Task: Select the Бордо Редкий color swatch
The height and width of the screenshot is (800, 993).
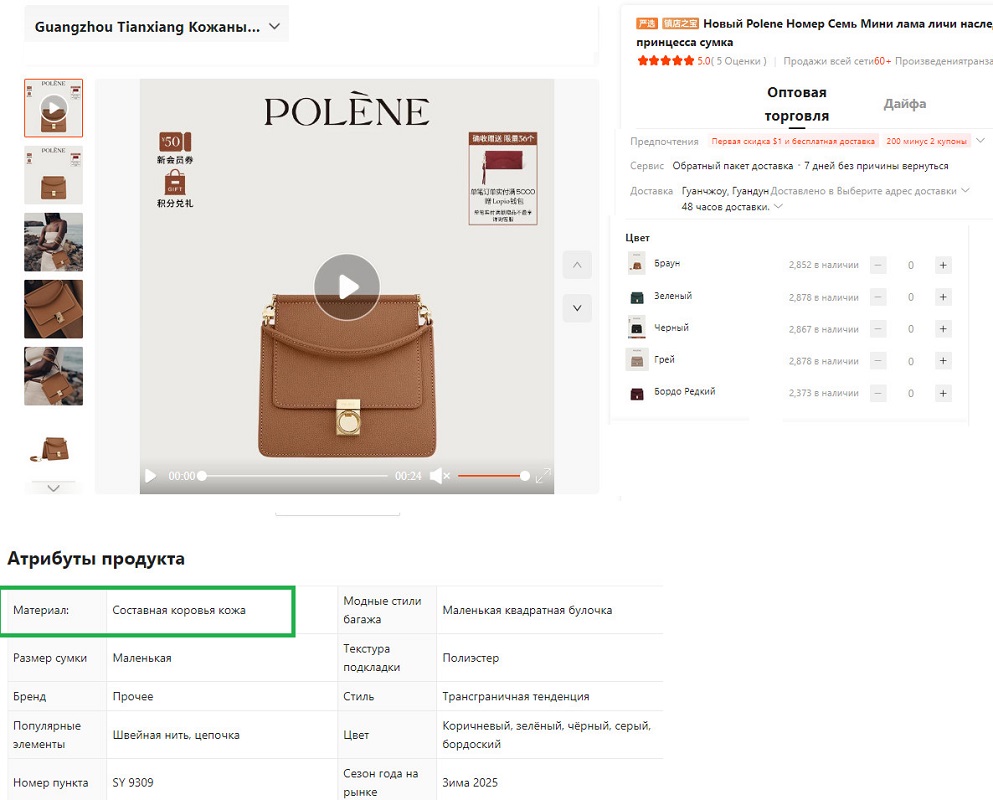Action: coord(637,393)
